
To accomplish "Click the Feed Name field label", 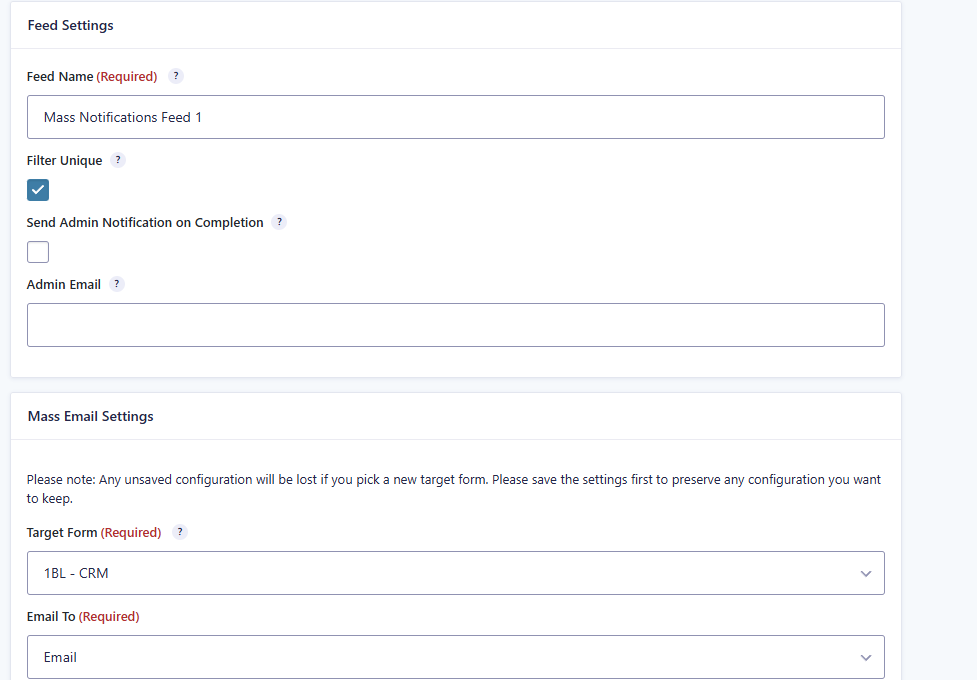I will pyautogui.click(x=60, y=77).
